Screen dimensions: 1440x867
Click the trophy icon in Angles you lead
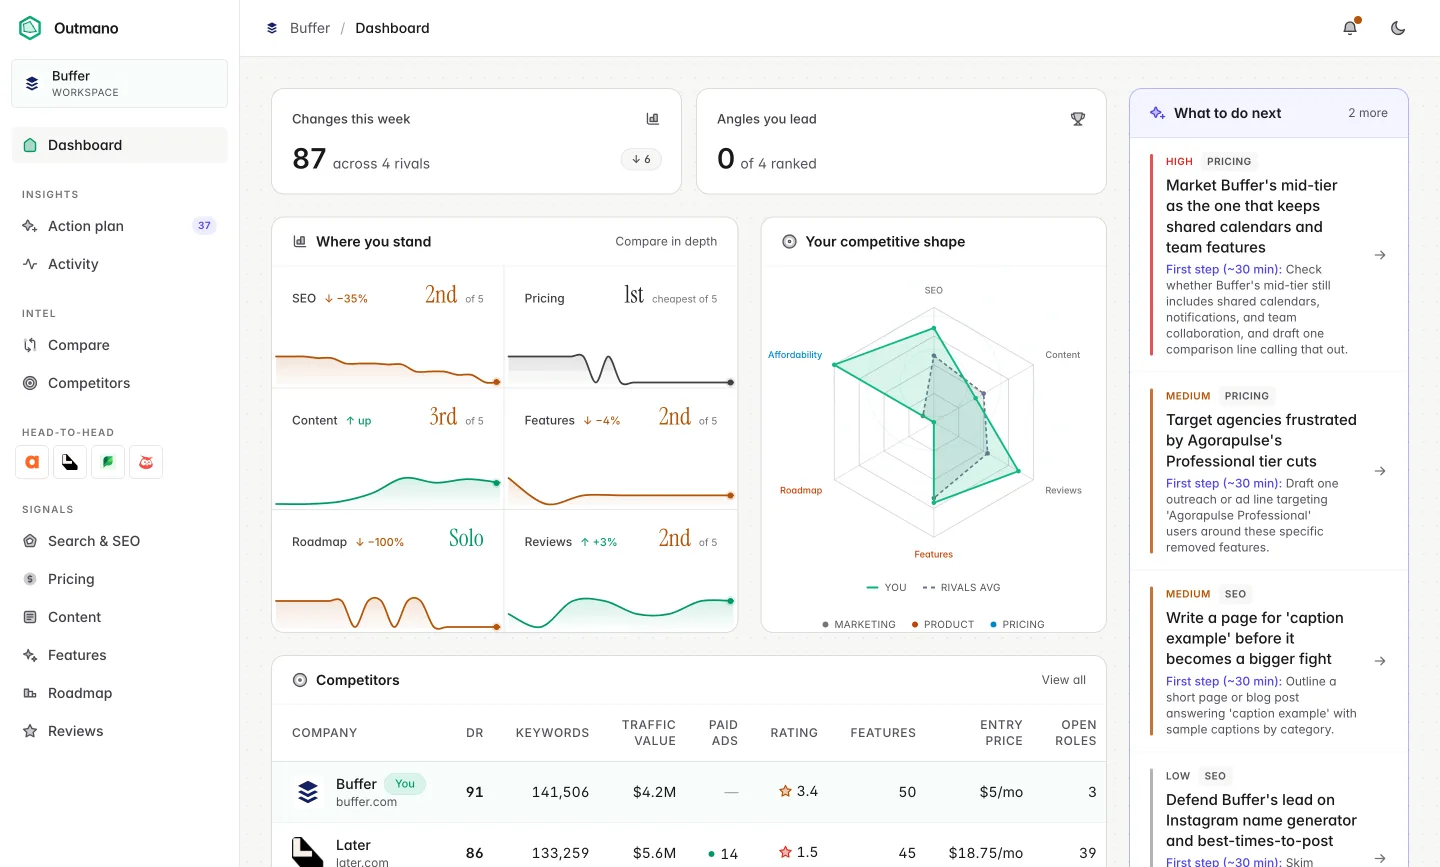pos(1078,119)
